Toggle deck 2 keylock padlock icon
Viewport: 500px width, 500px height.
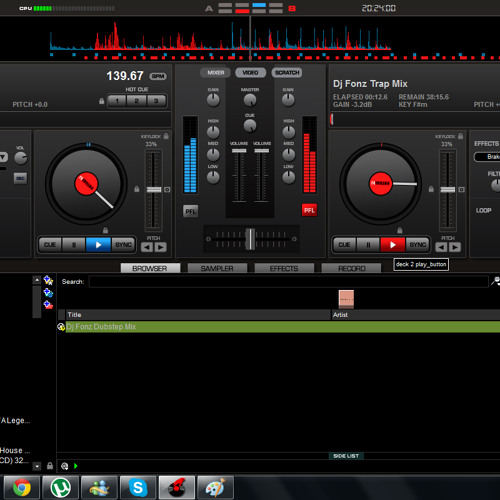point(460,136)
